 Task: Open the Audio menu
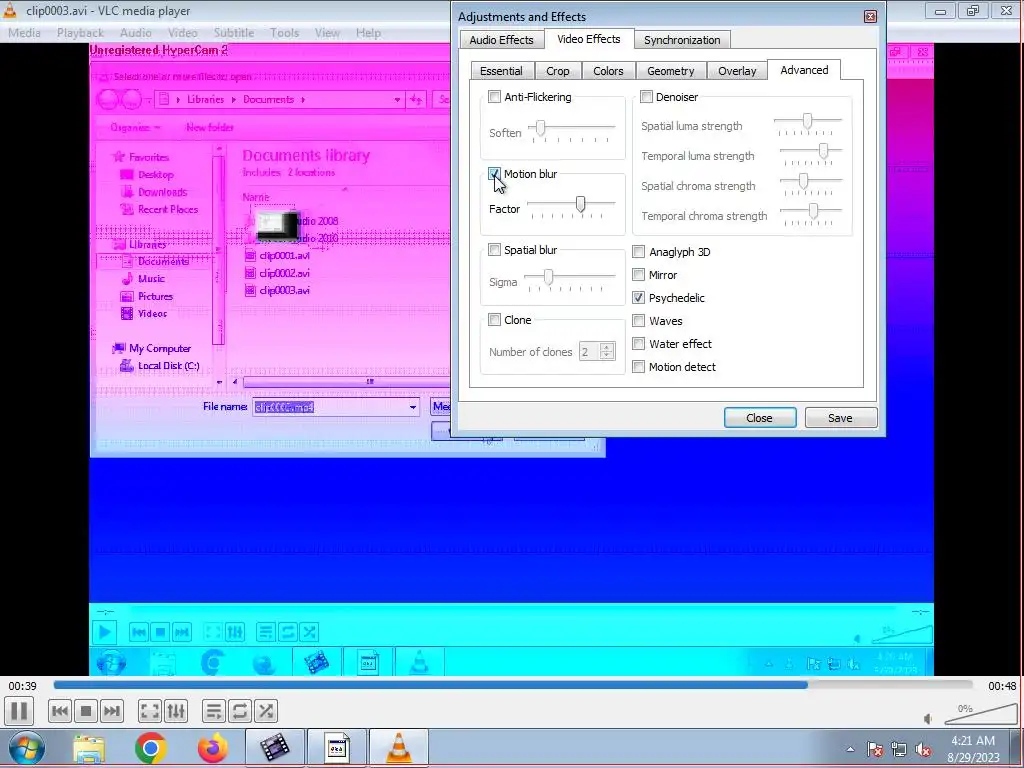(x=136, y=33)
